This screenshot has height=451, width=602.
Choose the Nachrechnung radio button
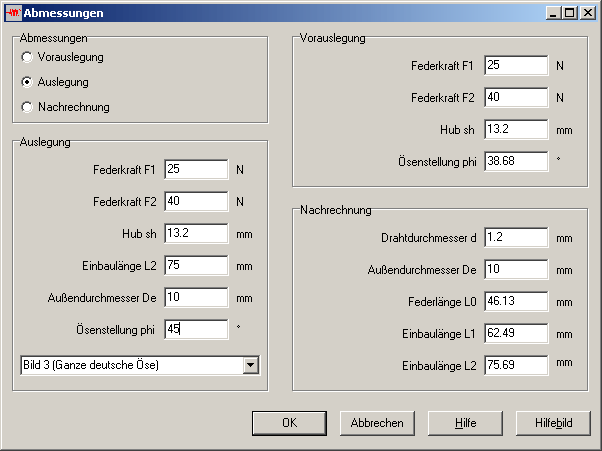tap(27, 107)
